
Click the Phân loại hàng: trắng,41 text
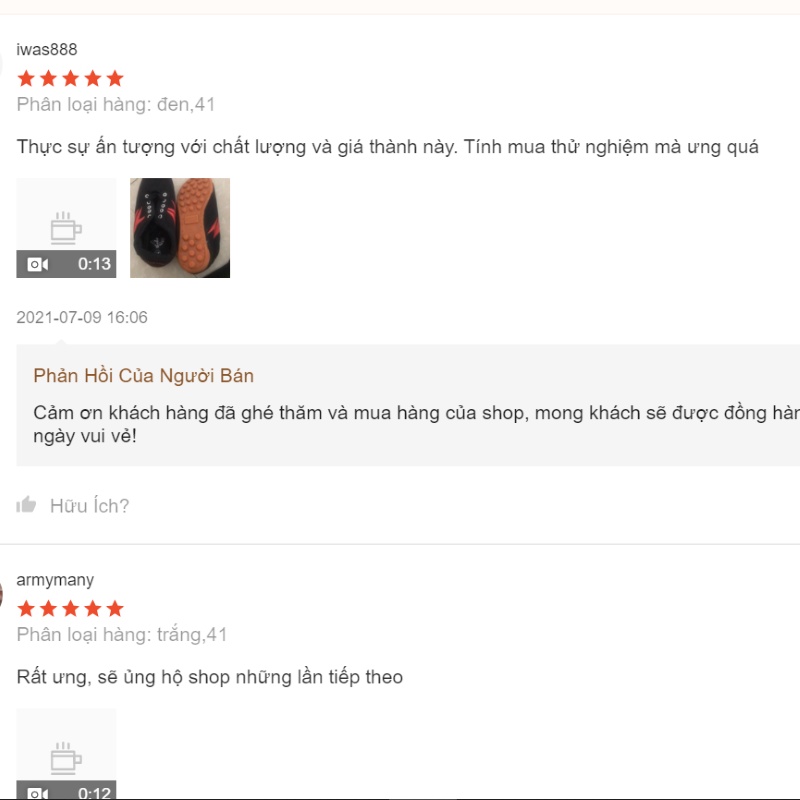click(122, 635)
